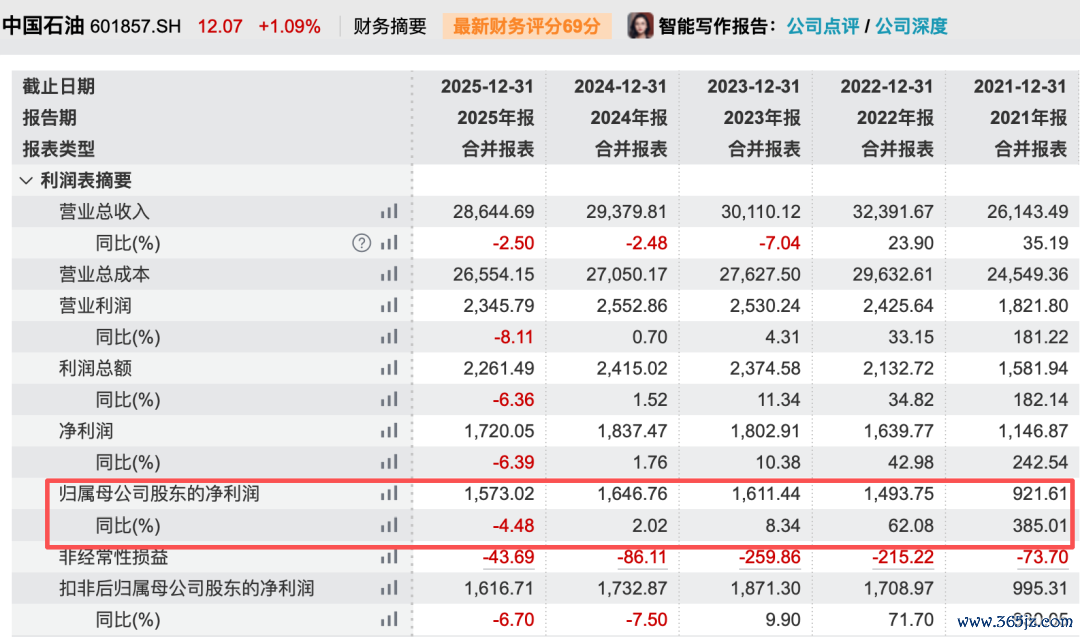The image size is (1080, 637).
Task: Click the change percentage +1.09%
Action: pyautogui.click(x=289, y=26)
